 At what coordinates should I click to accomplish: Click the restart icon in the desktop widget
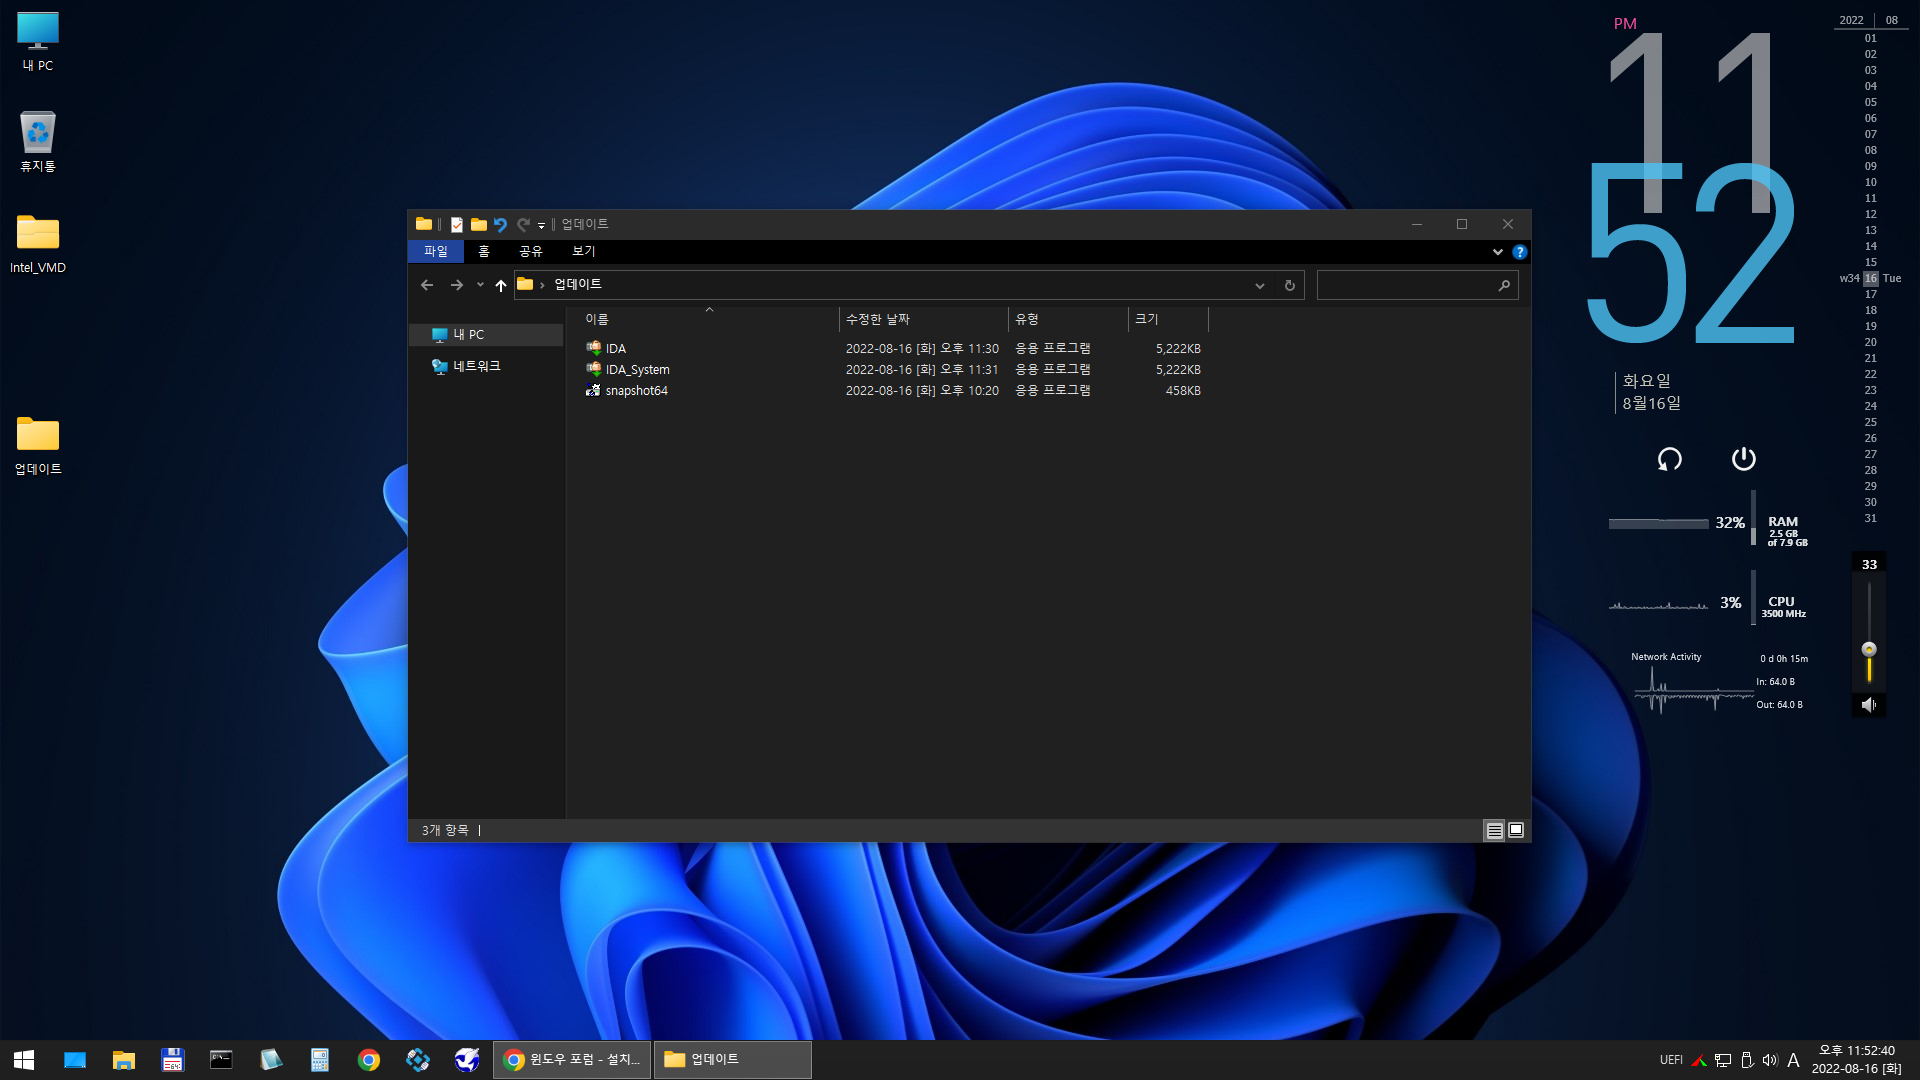1669,459
